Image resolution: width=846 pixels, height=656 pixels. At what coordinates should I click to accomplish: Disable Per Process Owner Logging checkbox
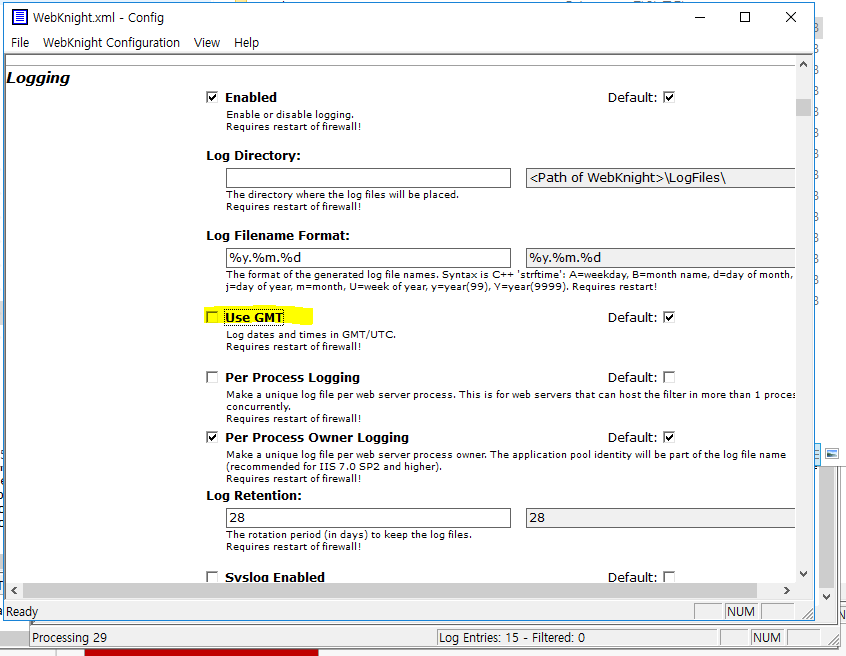pos(212,437)
